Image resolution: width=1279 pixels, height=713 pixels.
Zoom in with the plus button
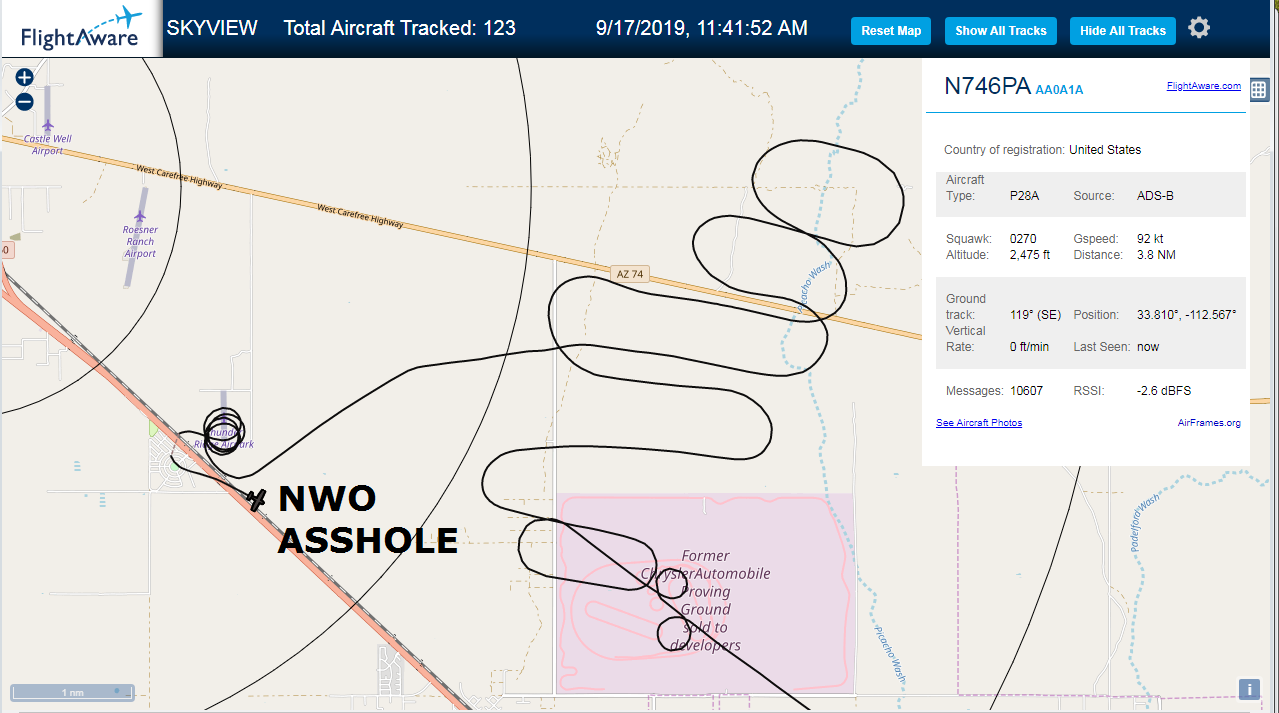pos(25,77)
